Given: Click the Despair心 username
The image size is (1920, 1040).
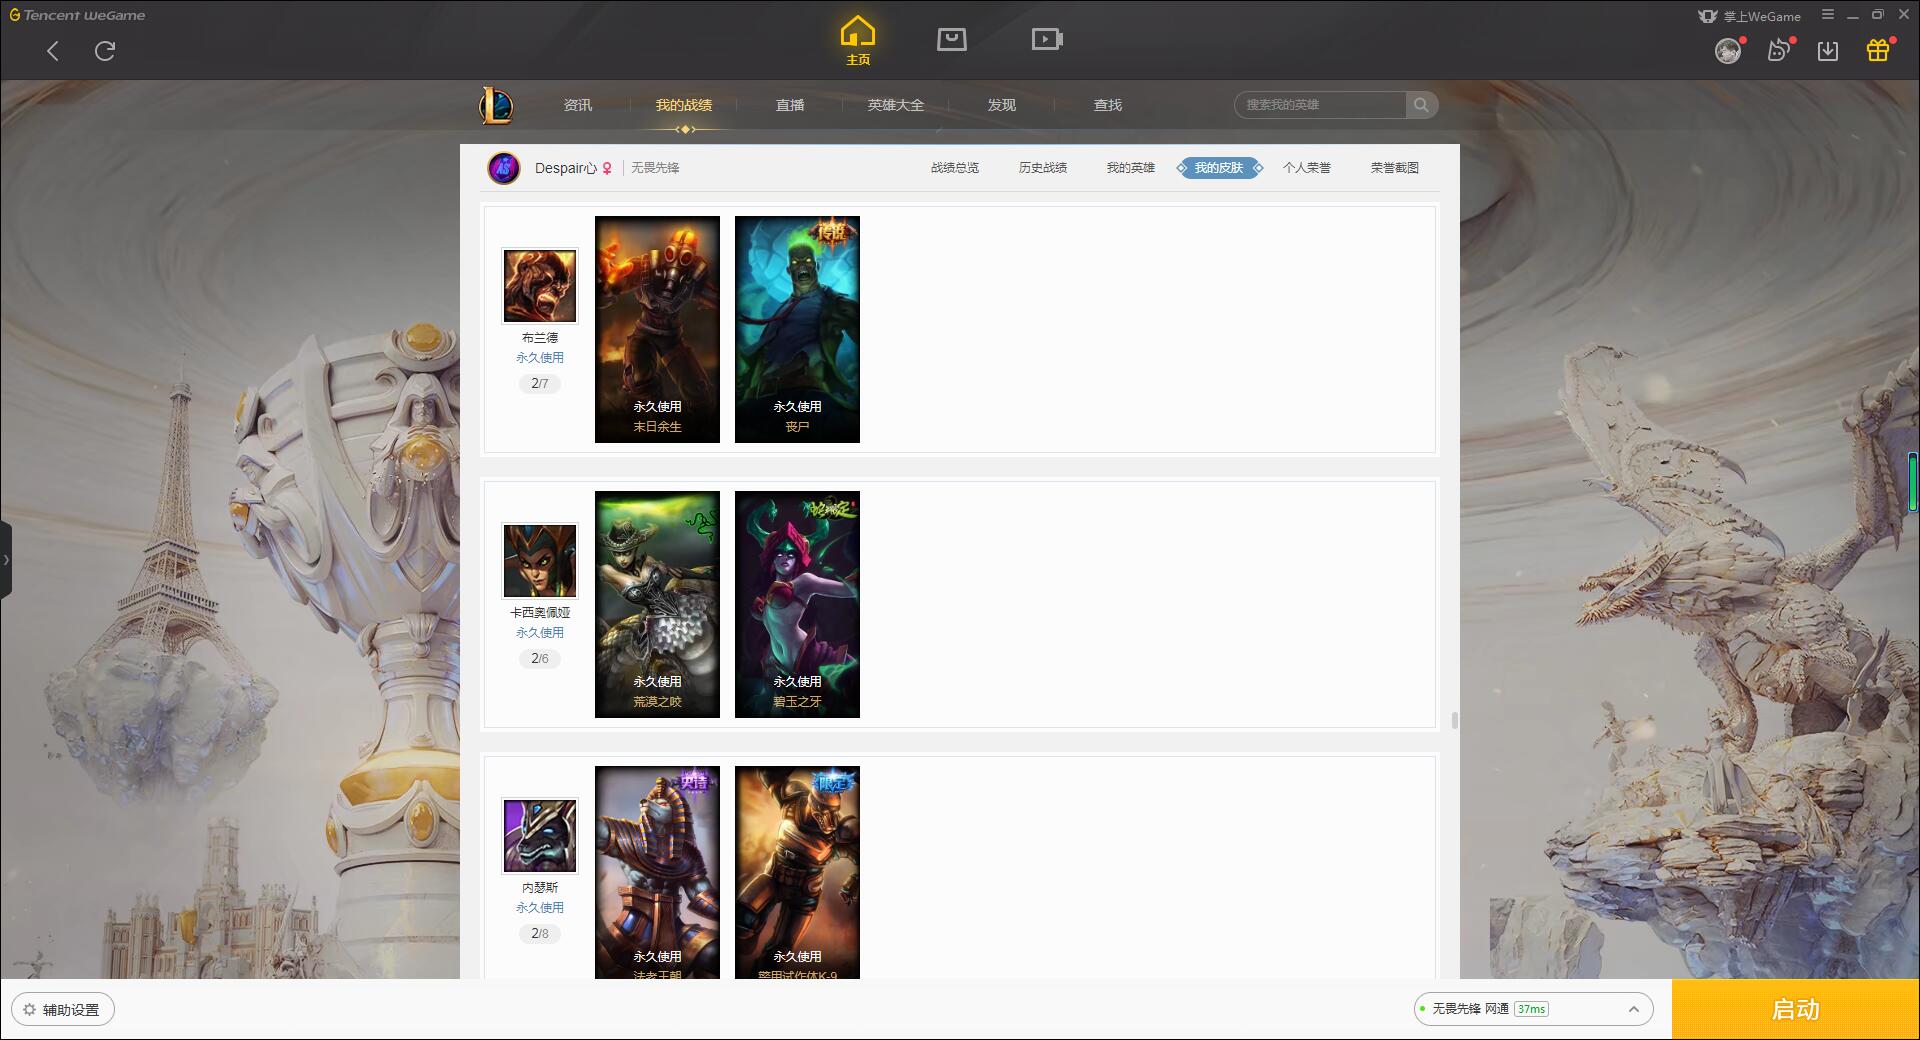Looking at the screenshot, I should (x=566, y=168).
